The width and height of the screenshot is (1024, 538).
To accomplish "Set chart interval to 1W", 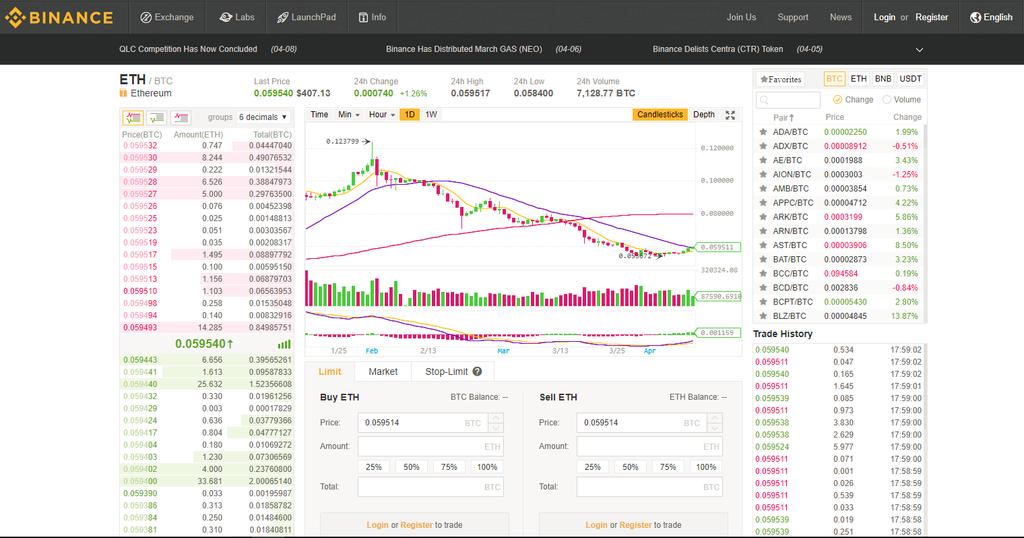I will coord(431,114).
